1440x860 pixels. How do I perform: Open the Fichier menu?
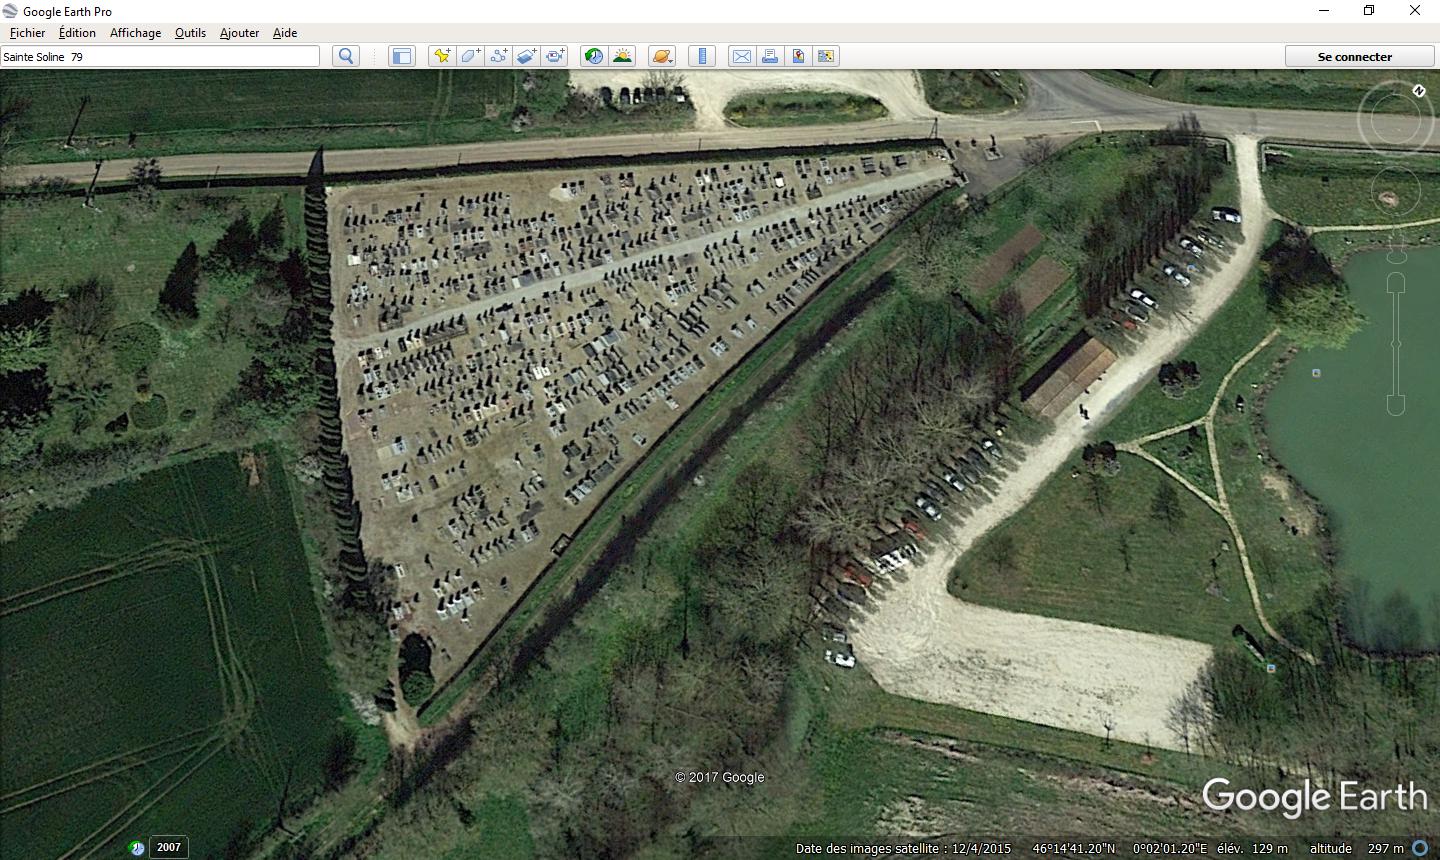(x=27, y=32)
